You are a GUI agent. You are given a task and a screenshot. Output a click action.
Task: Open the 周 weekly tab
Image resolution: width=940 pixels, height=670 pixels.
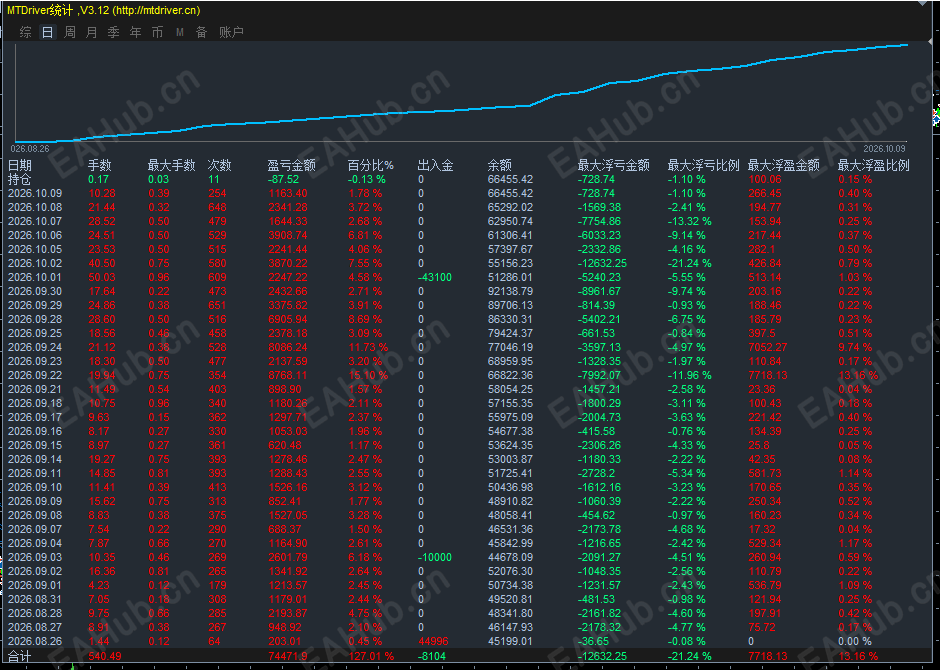[x=70, y=32]
